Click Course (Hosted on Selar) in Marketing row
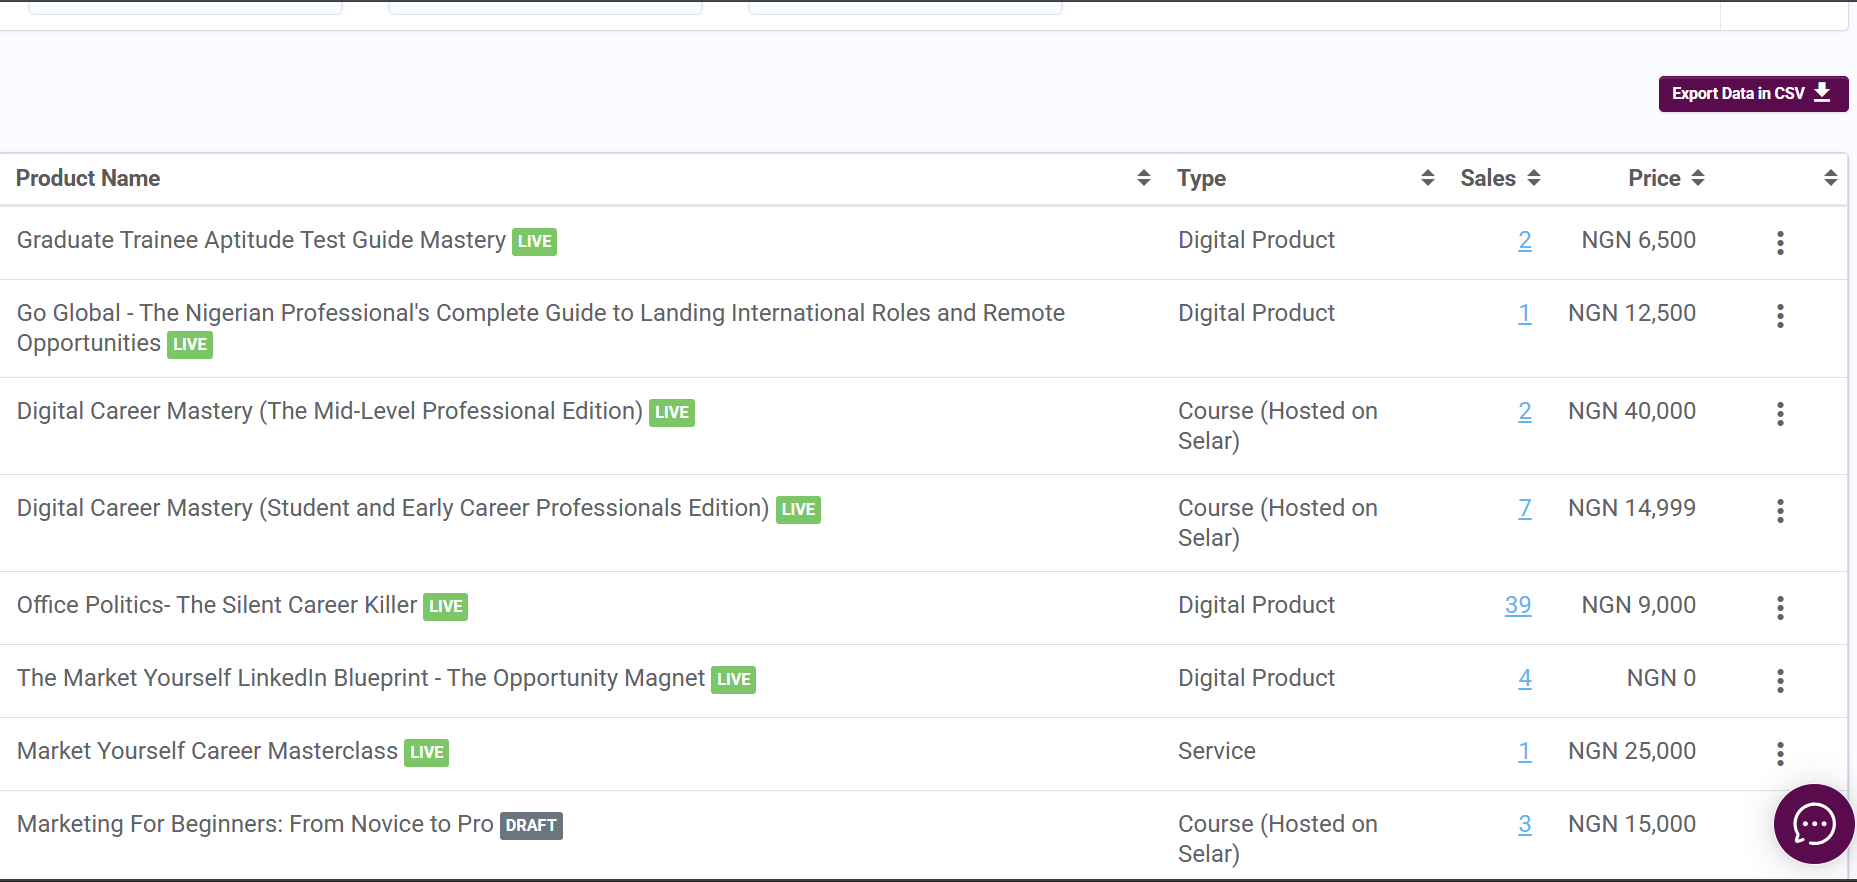Image resolution: width=1857 pixels, height=882 pixels. click(x=1278, y=839)
